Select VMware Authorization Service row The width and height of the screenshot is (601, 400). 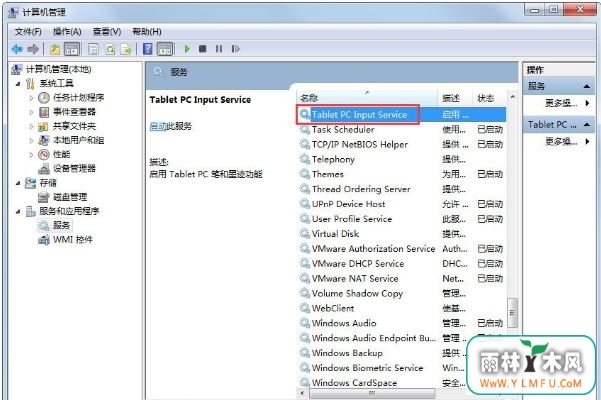402,249
